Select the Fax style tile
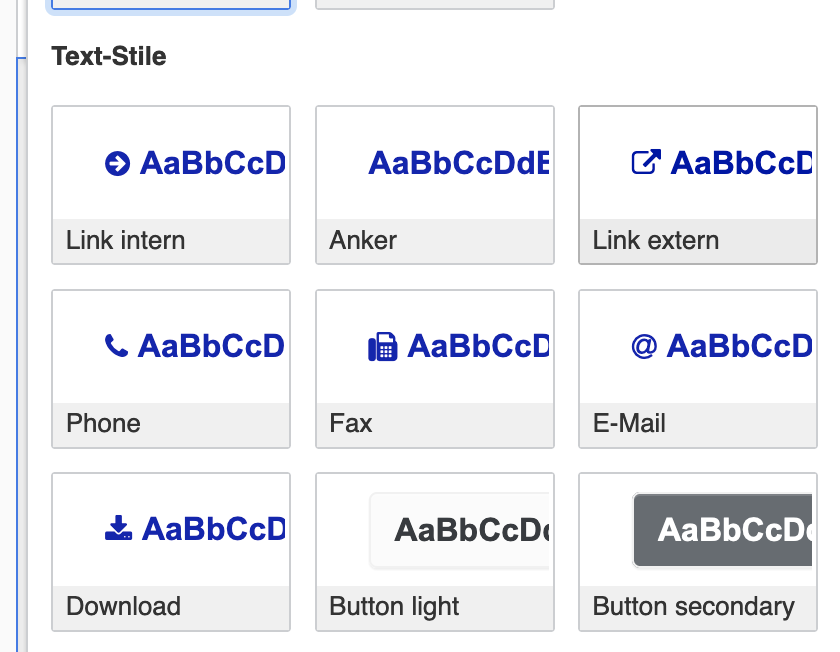The height and width of the screenshot is (652, 840). (x=434, y=369)
